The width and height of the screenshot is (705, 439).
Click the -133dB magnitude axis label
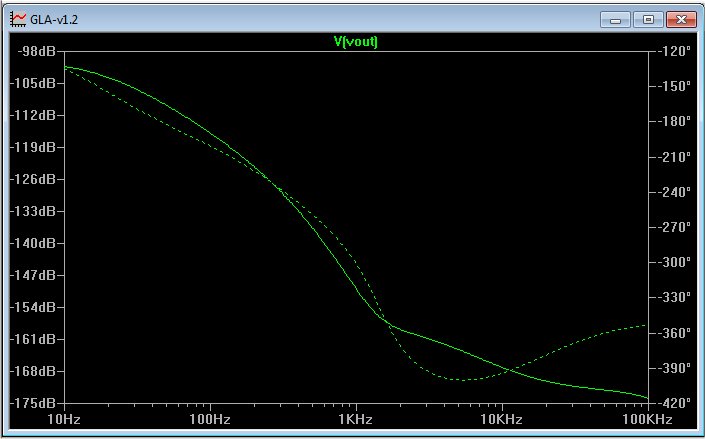point(33,211)
